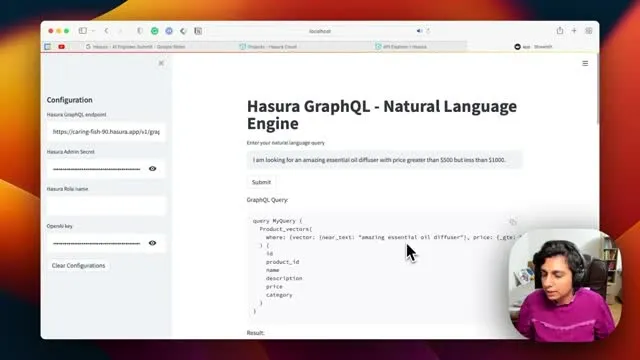Open the sidebar button dropdown arrow
640x360 pixels.
pos(93,31)
